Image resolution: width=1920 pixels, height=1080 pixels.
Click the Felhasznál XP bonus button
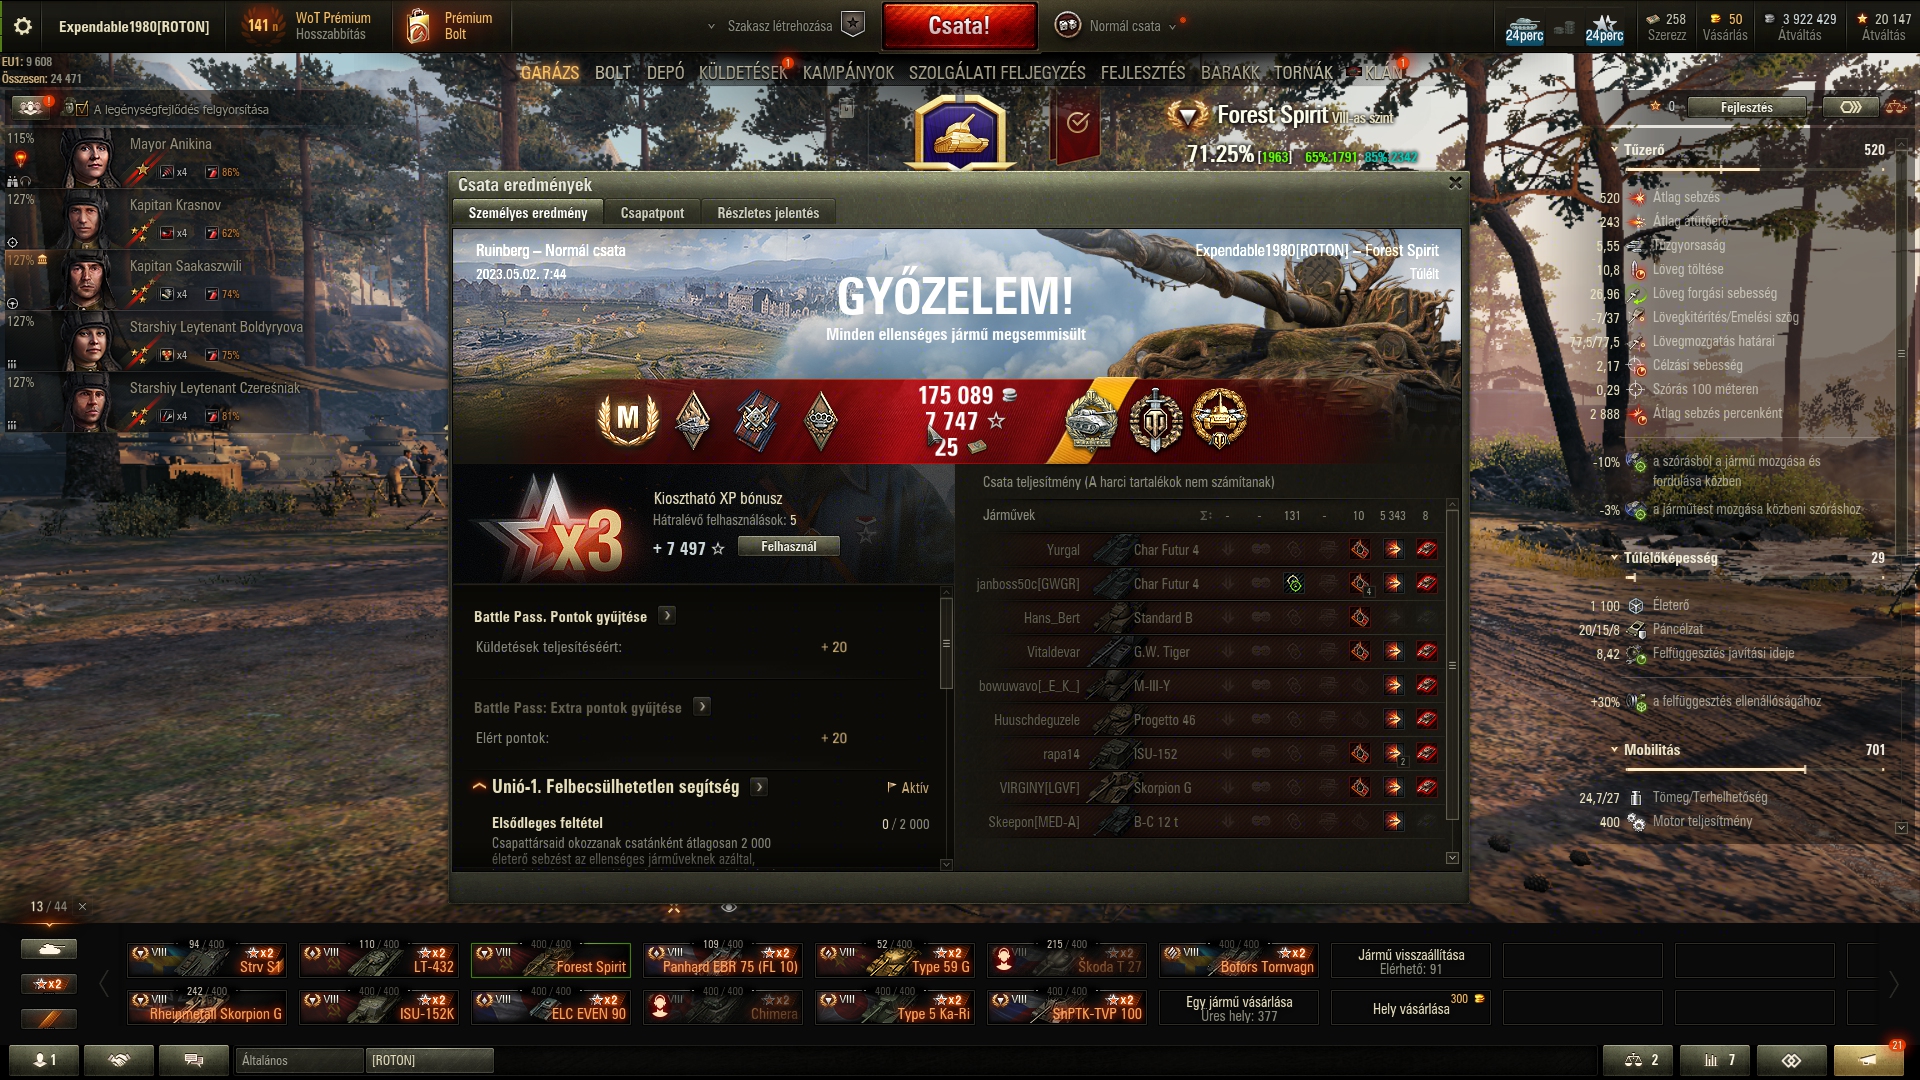pos(789,546)
